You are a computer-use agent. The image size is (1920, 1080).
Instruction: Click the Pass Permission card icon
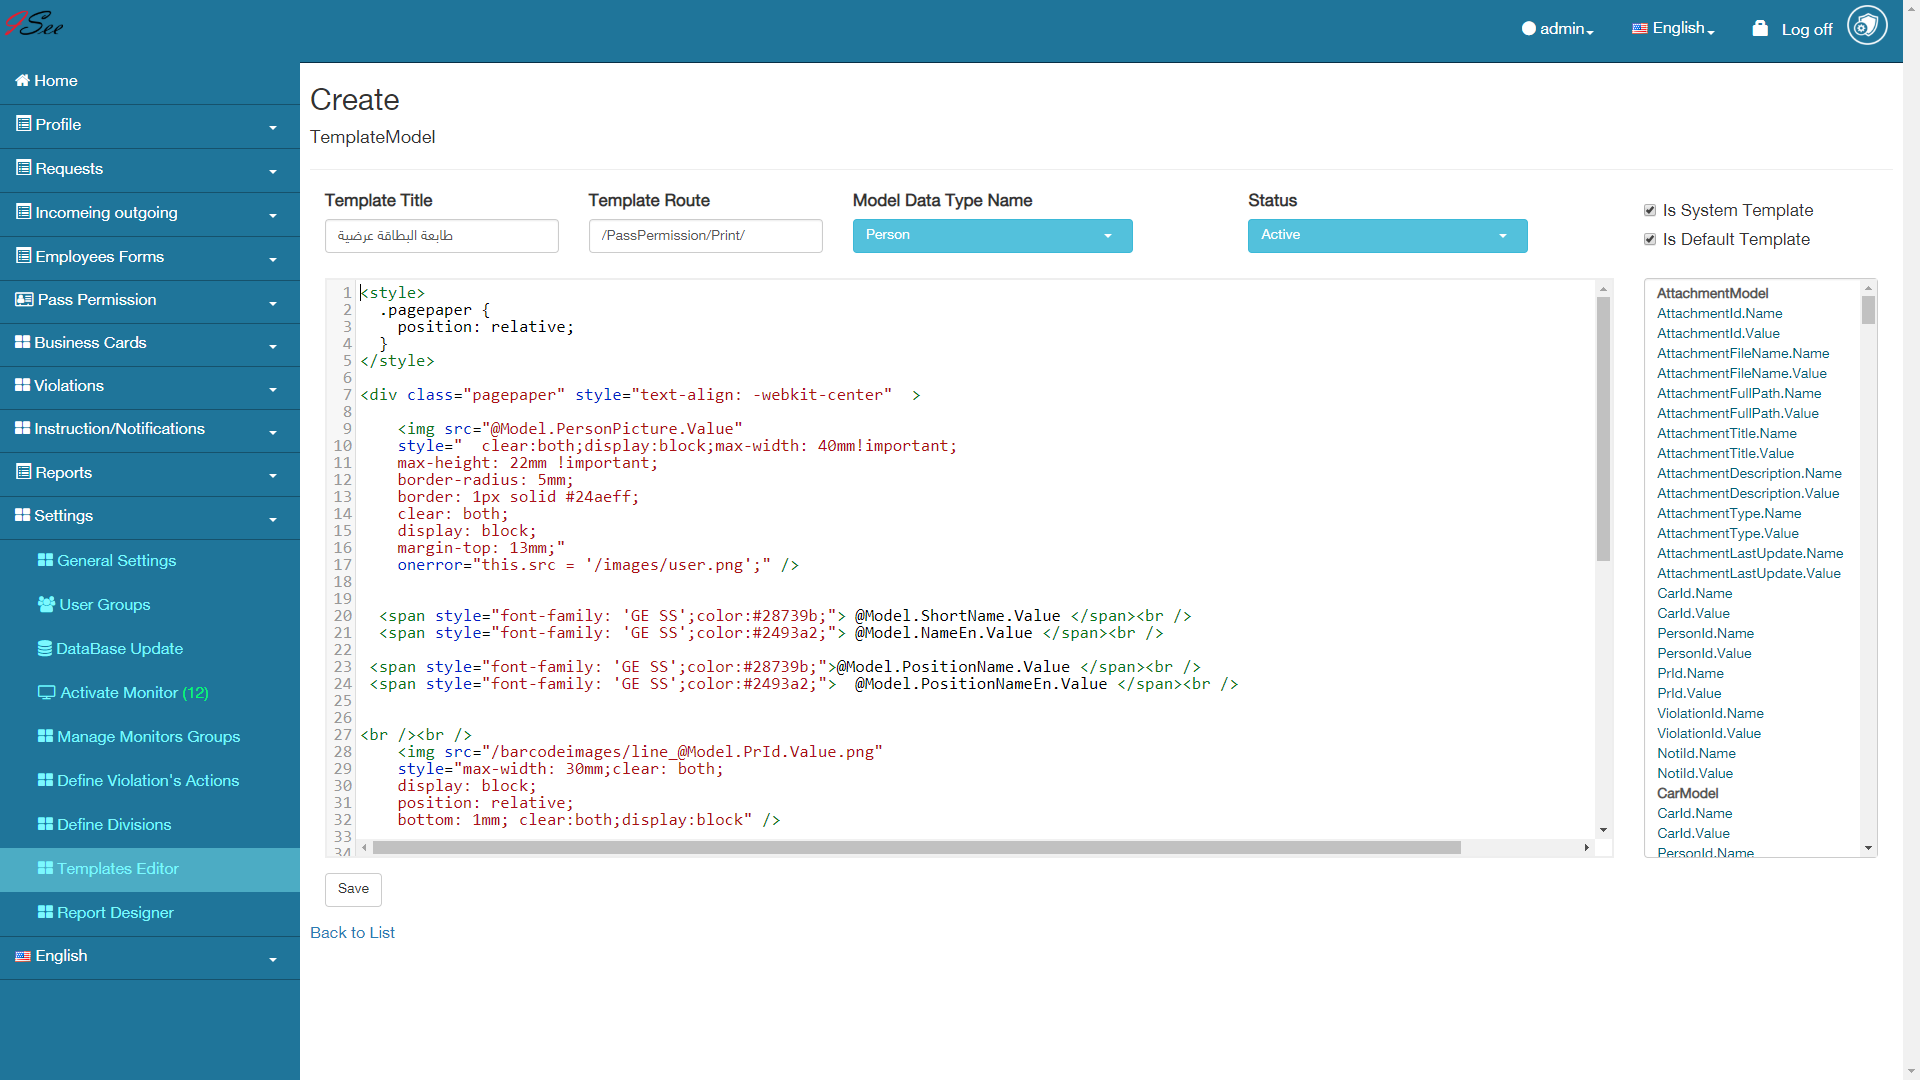click(x=24, y=299)
